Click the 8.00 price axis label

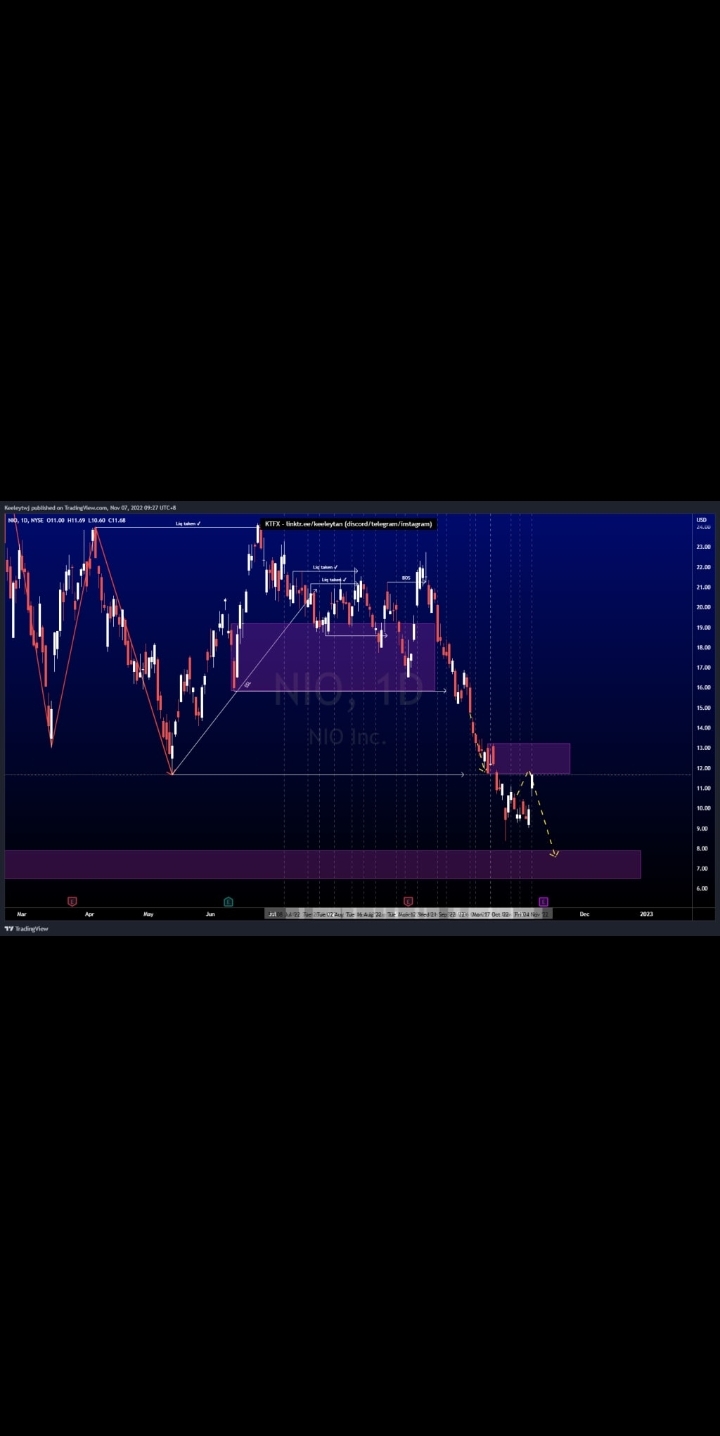point(703,848)
